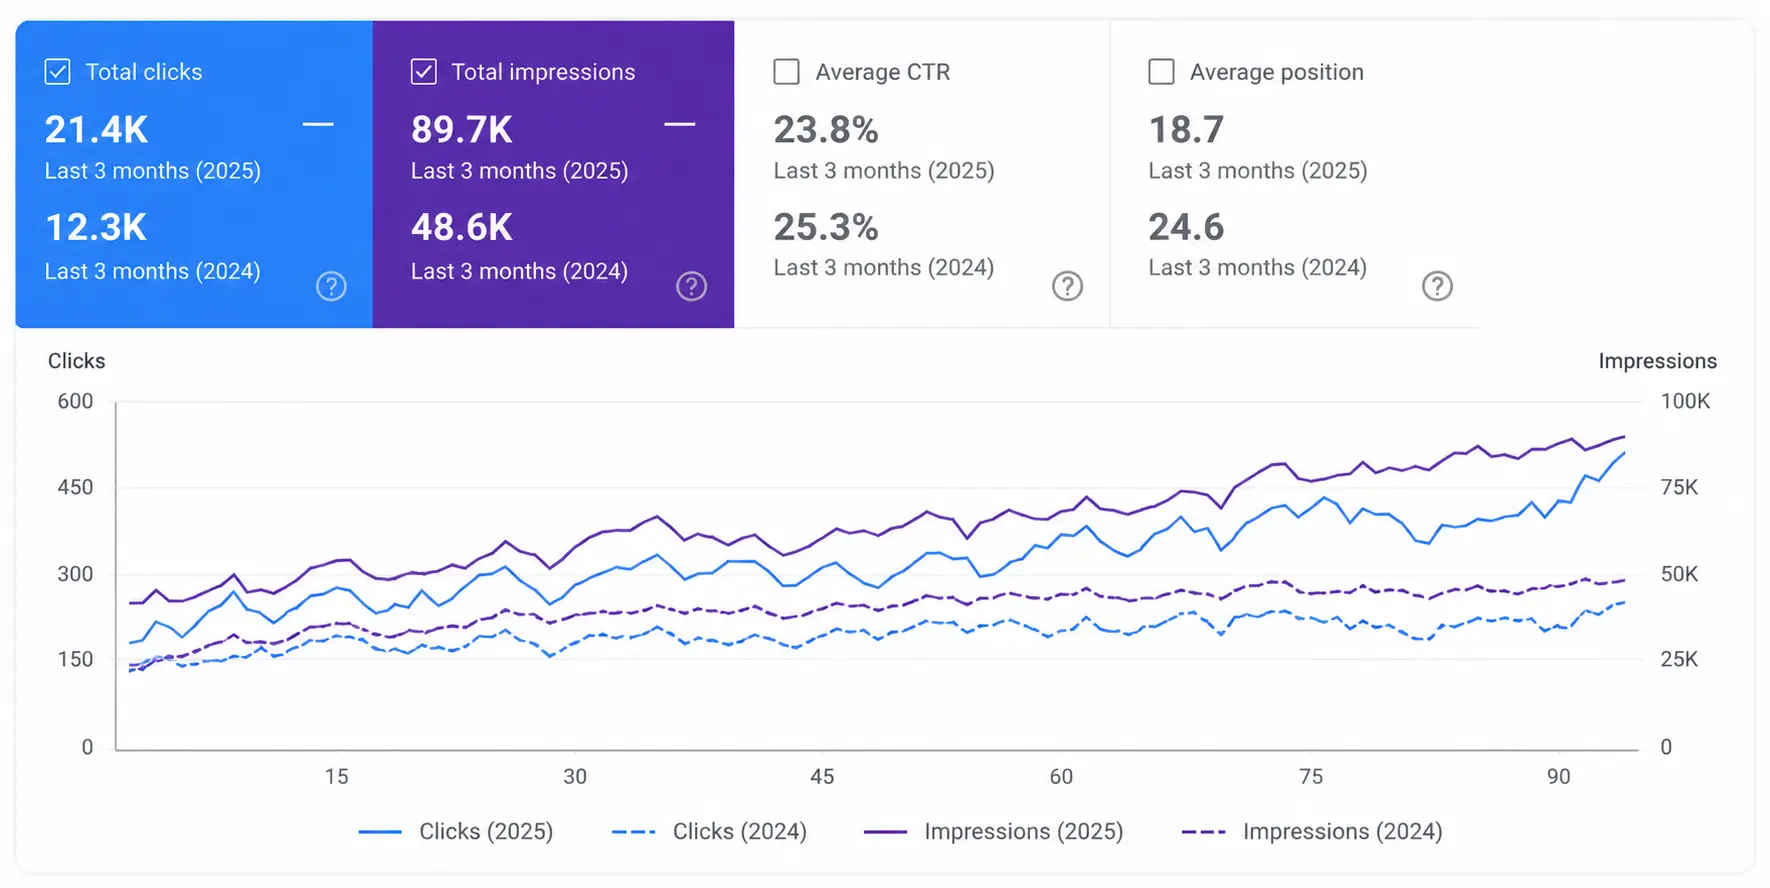
Task: Click the 48.6K impressions 2024 value
Action: (462, 228)
